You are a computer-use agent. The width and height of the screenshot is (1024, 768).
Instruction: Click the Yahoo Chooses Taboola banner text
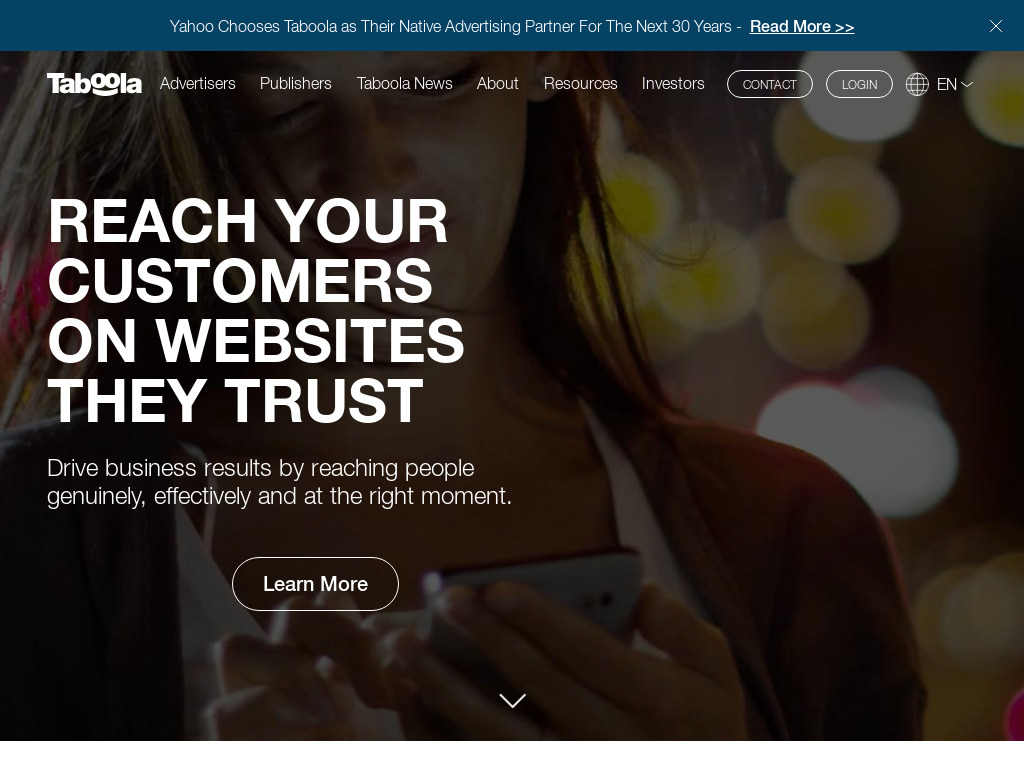point(451,26)
